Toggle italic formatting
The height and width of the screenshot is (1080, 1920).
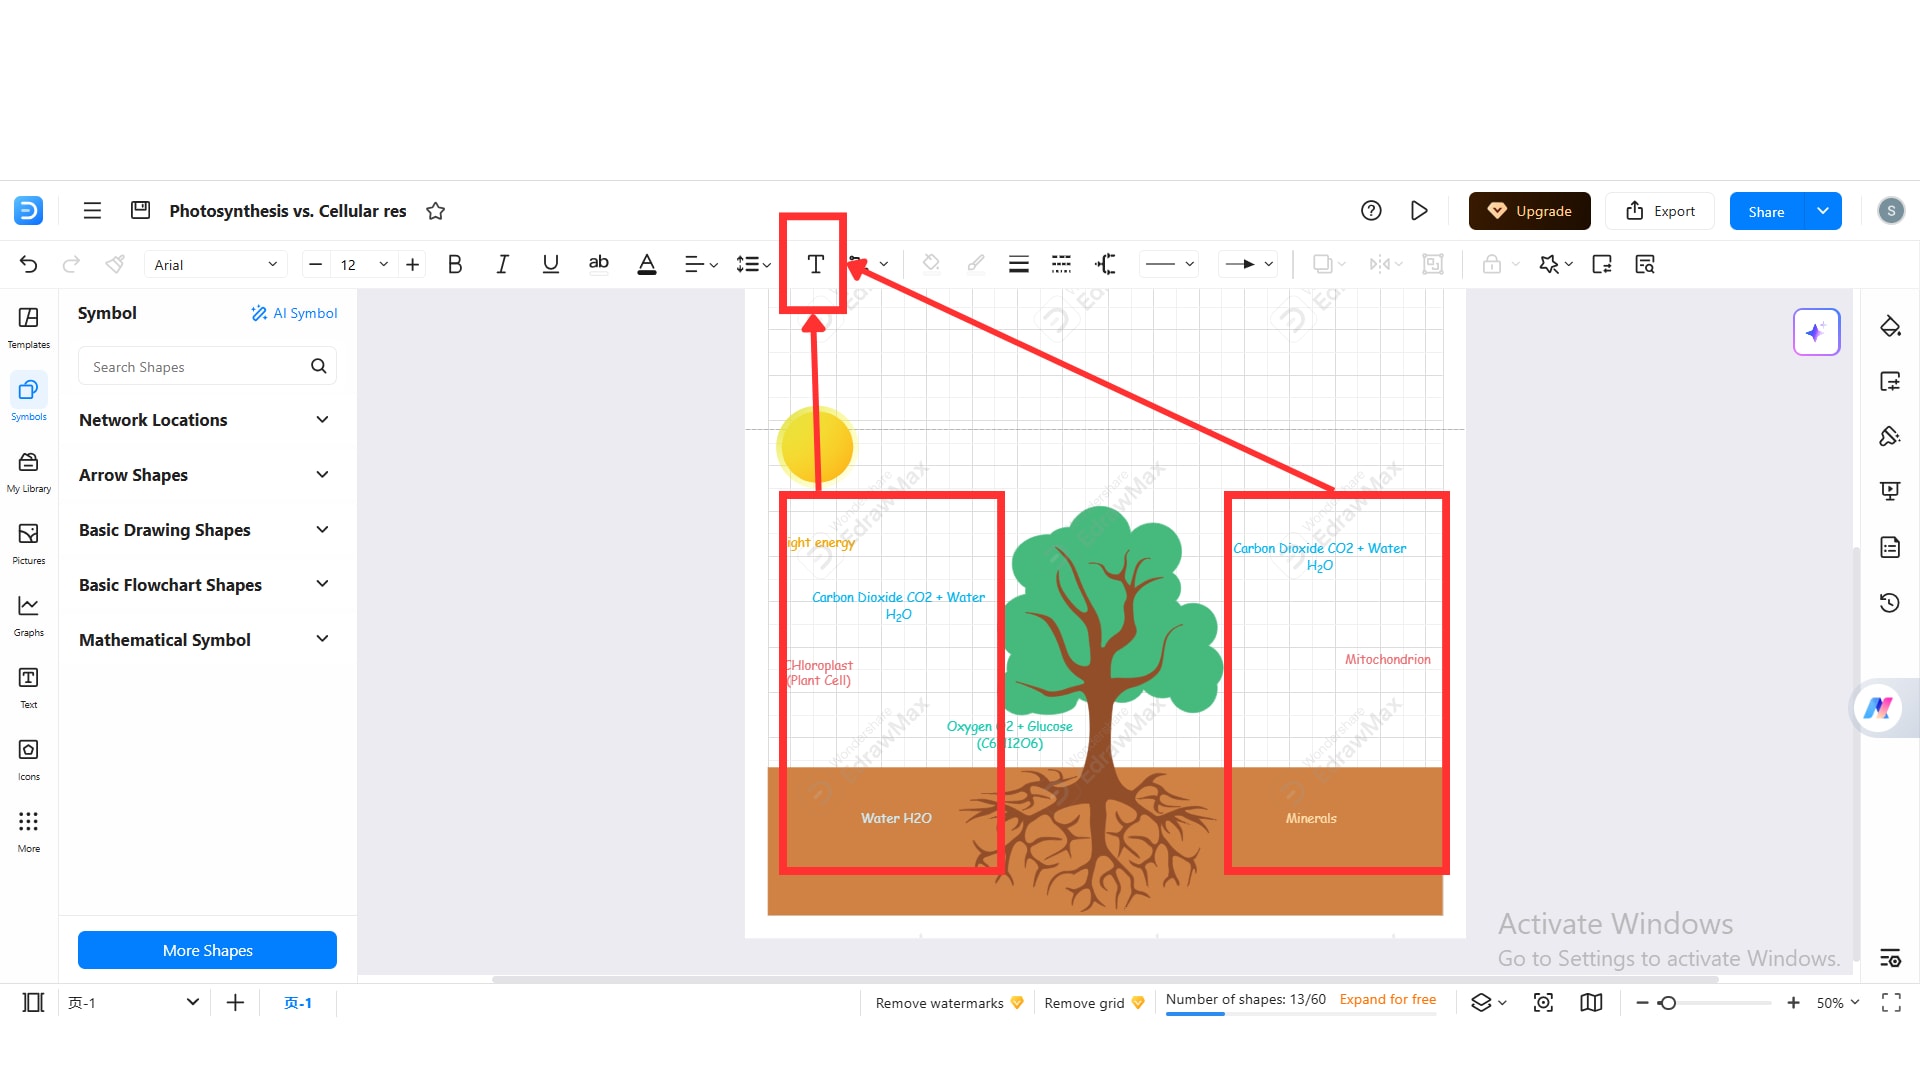click(x=502, y=264)
